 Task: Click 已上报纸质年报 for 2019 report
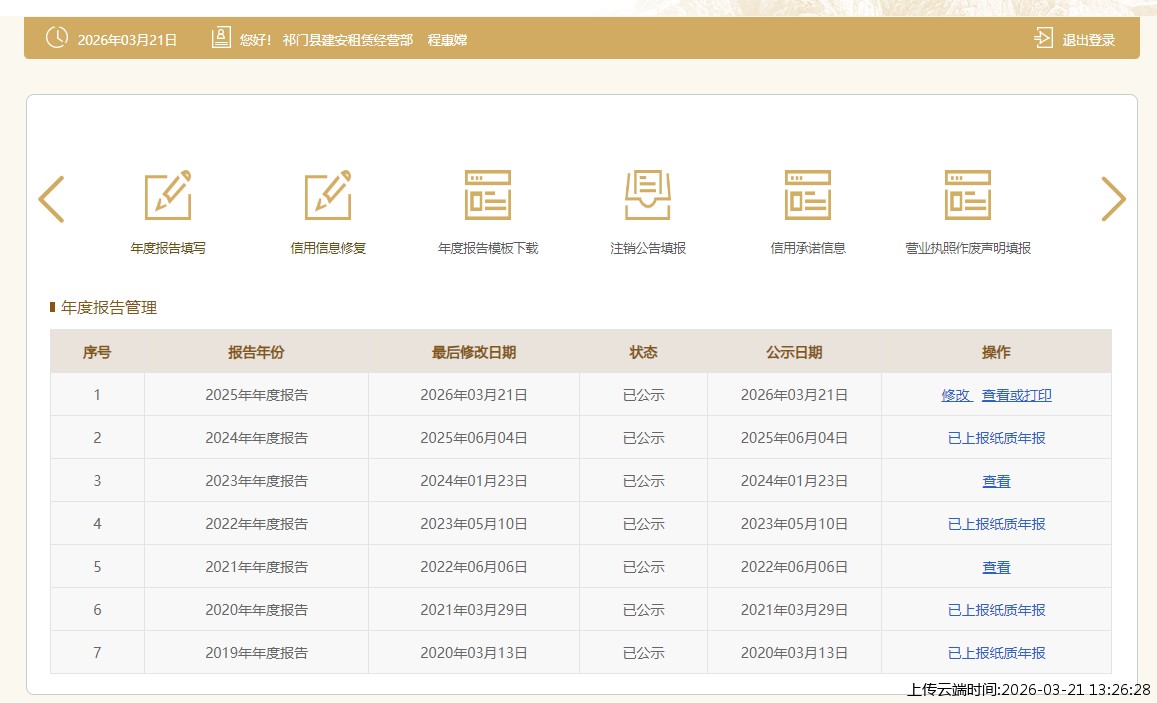pyautogui.click(x=996, y=653)
